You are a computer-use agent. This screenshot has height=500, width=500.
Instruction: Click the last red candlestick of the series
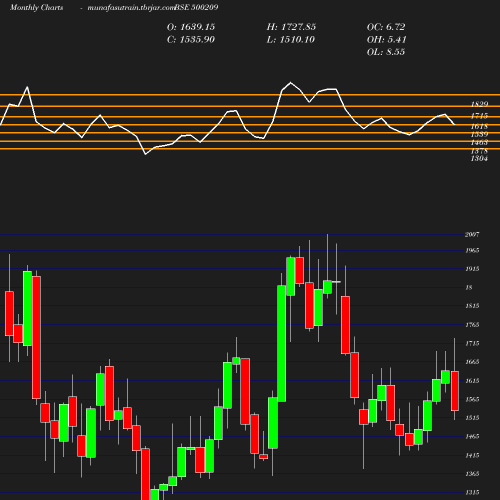(x=455, y=391)
